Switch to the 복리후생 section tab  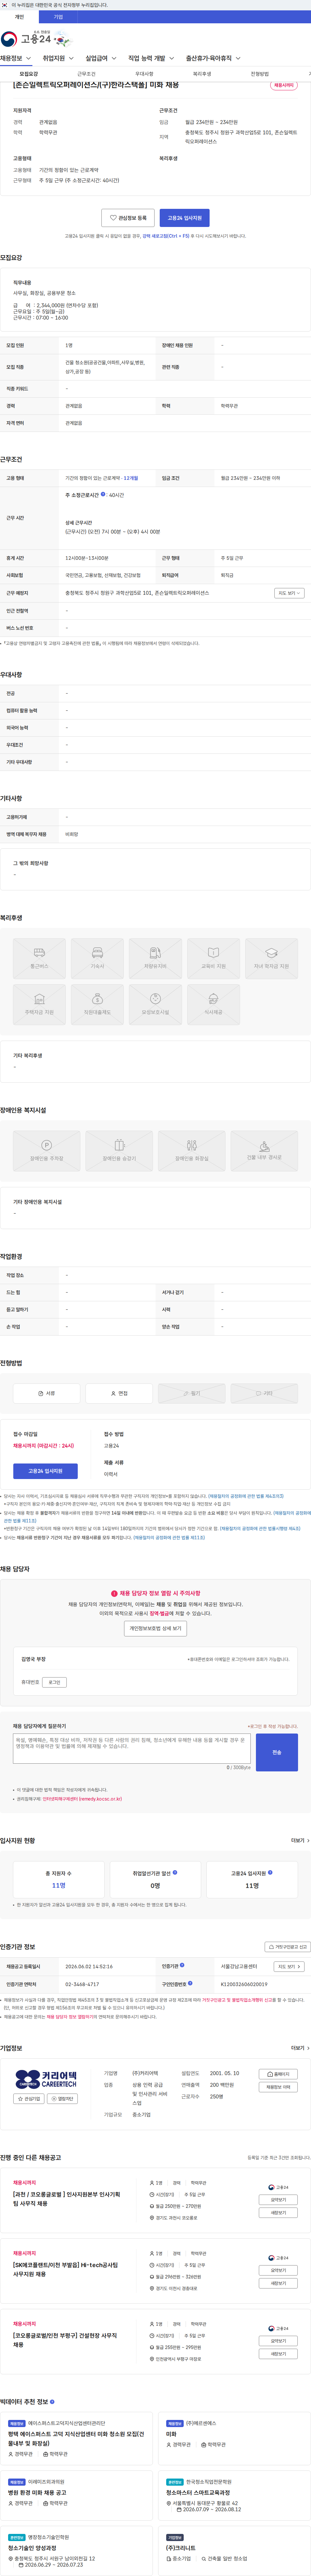pyautogui.click(x=202, y=74)
